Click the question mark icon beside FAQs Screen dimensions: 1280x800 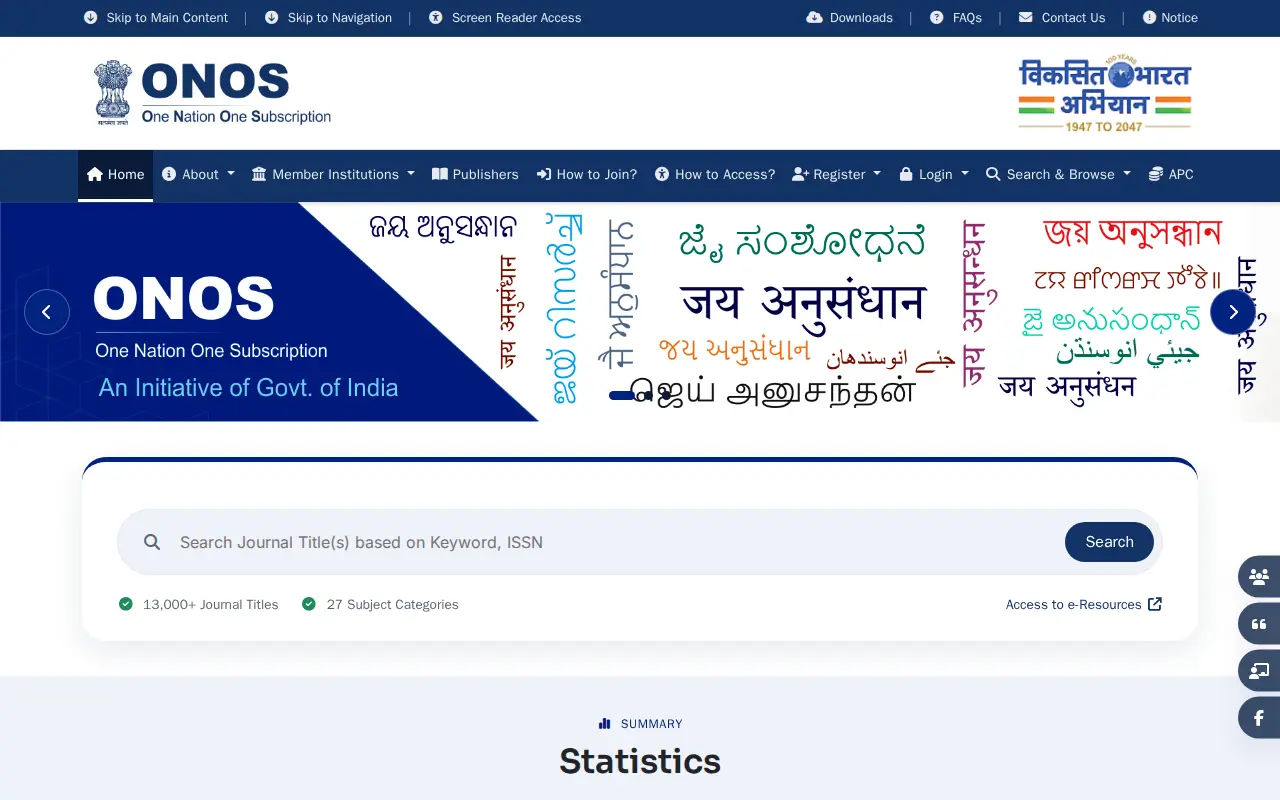[x=936, y=18]
